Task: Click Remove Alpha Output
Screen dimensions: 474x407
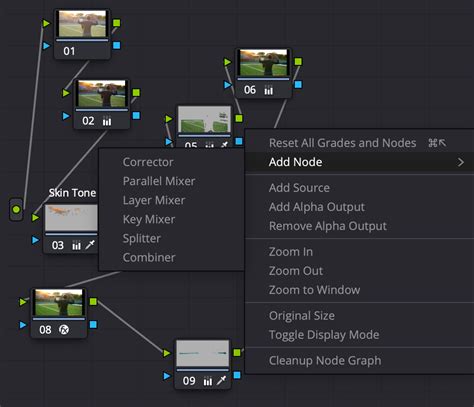Action: [328, 226]
